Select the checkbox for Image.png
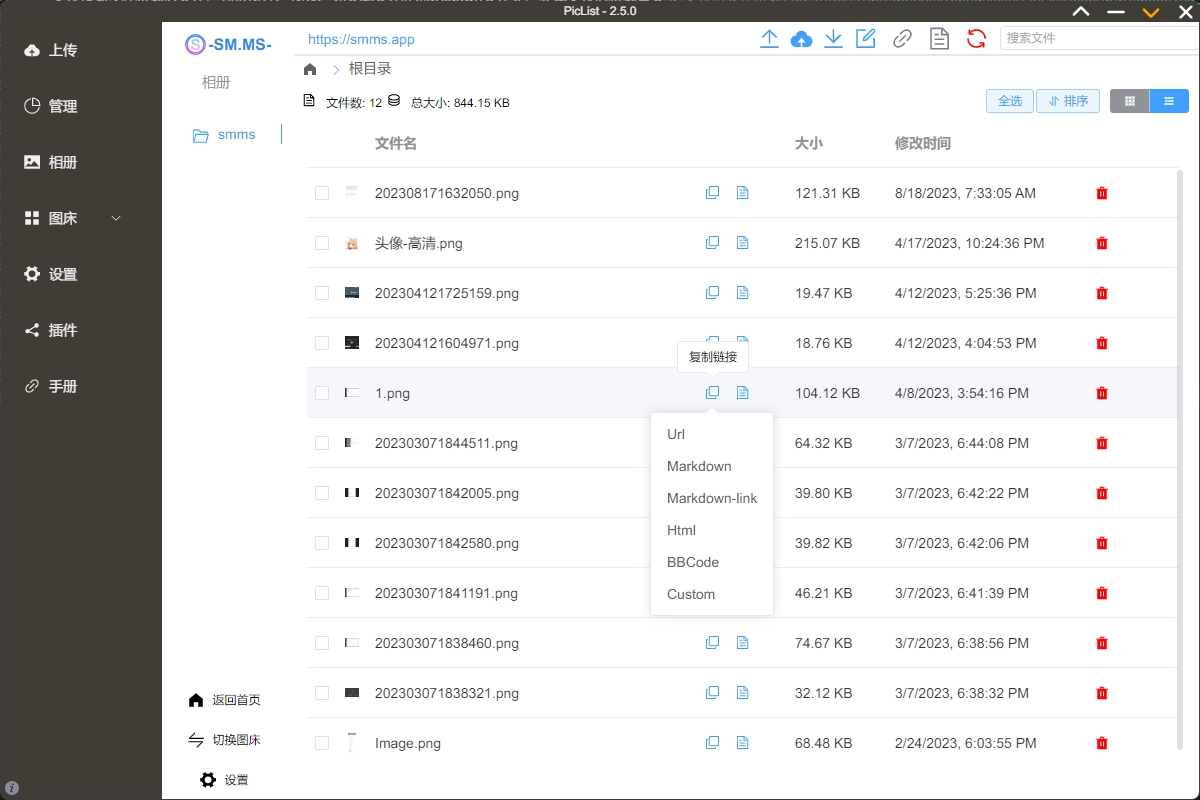 (321, 742)
